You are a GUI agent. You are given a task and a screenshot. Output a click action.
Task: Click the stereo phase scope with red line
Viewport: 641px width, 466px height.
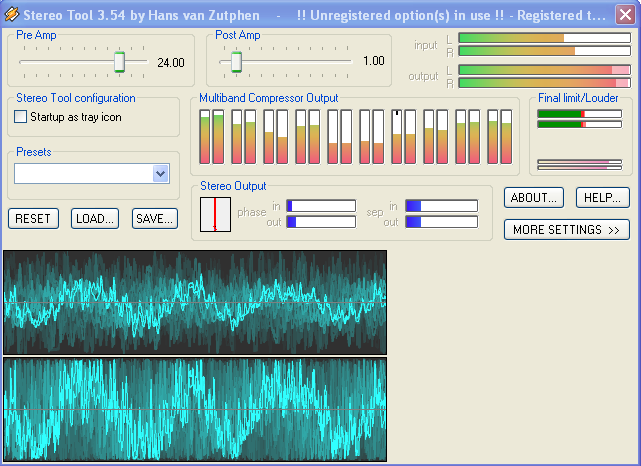pos(215,215)
